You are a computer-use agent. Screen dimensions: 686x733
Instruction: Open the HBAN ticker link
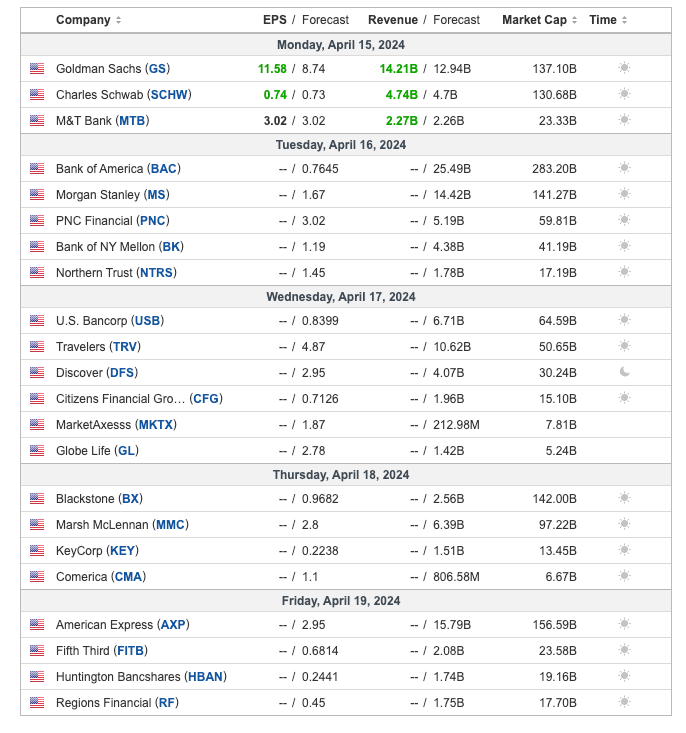click(x=205, y=677)
